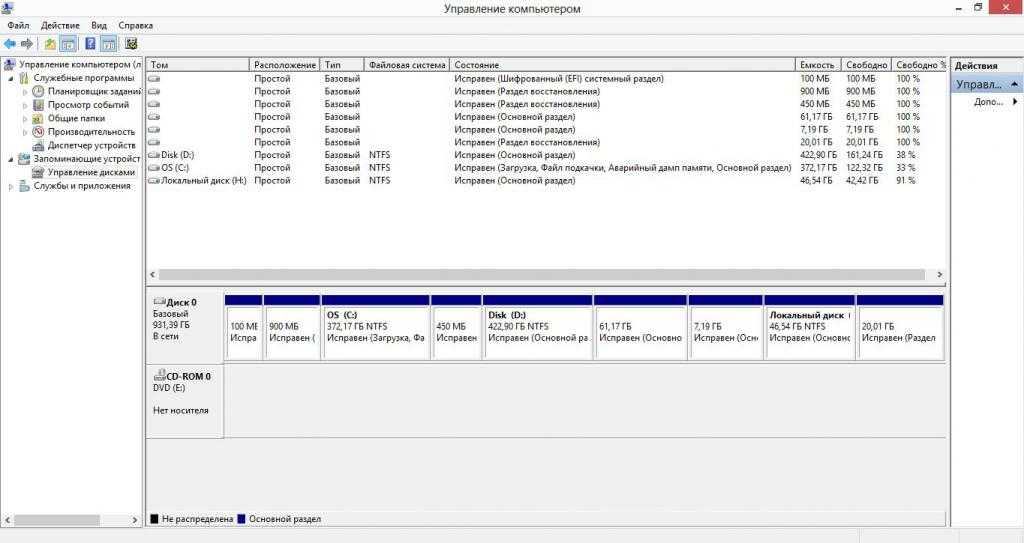Expand the Службы и приложения node
Image resolution: width=1024 pixels, height=543 pixels.
pos(12,186)
